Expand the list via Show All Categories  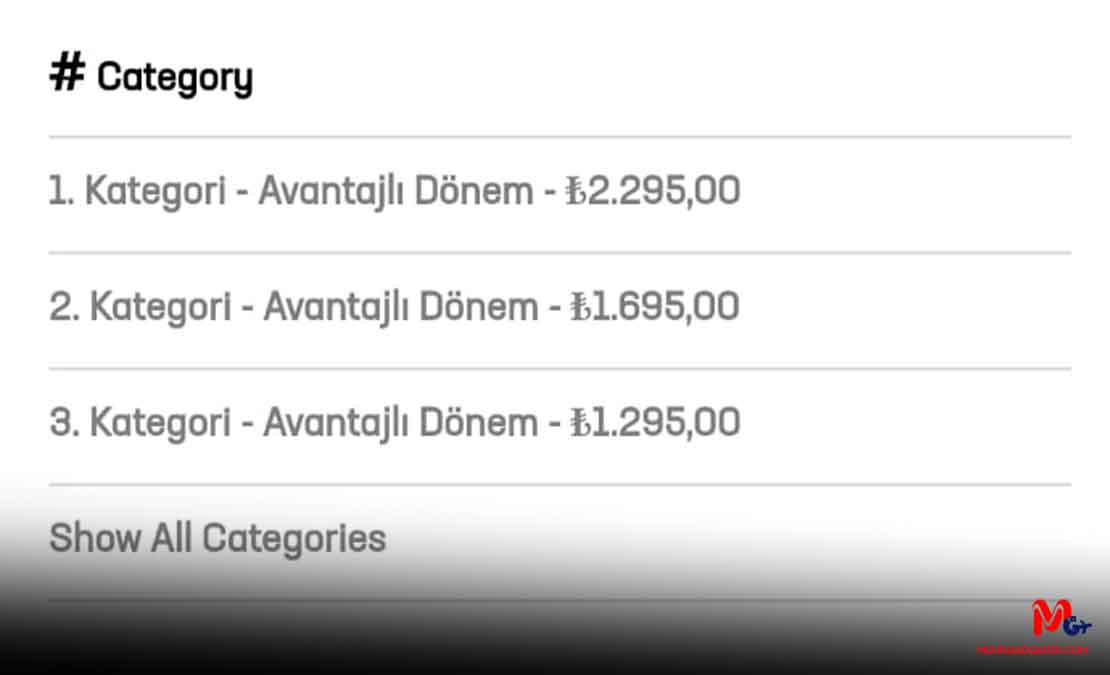[217, 539]
